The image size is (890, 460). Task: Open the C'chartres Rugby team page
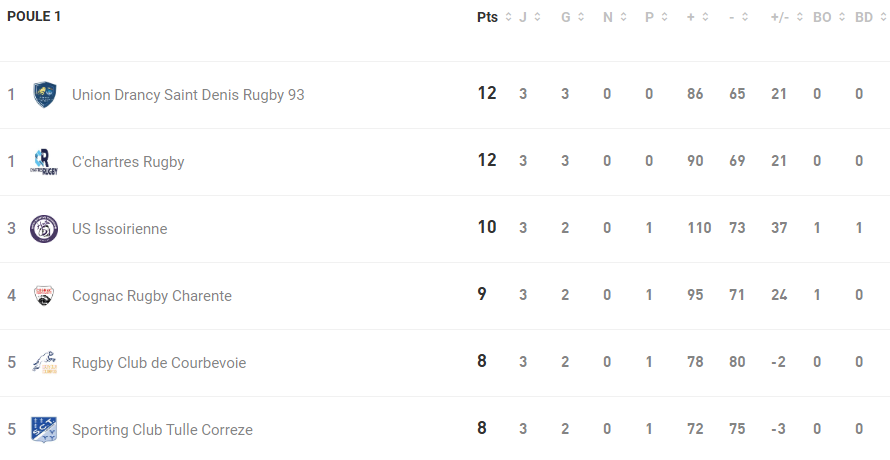tap(128, 162)
